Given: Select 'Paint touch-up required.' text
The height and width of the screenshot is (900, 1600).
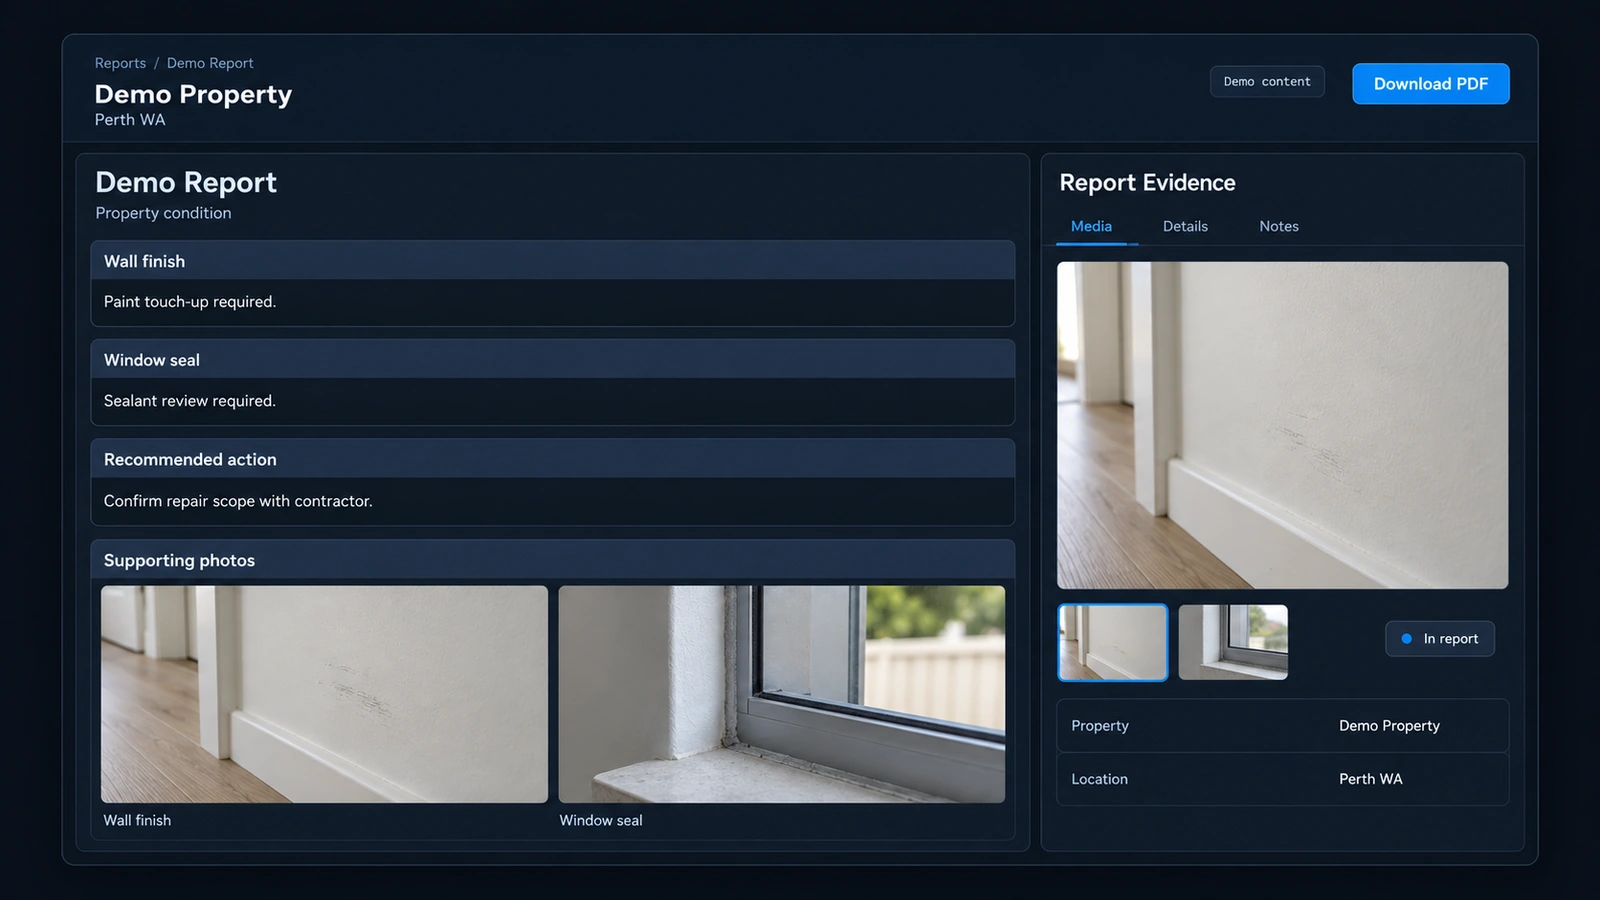Looking at the screenshot, I should pos(190,302).
